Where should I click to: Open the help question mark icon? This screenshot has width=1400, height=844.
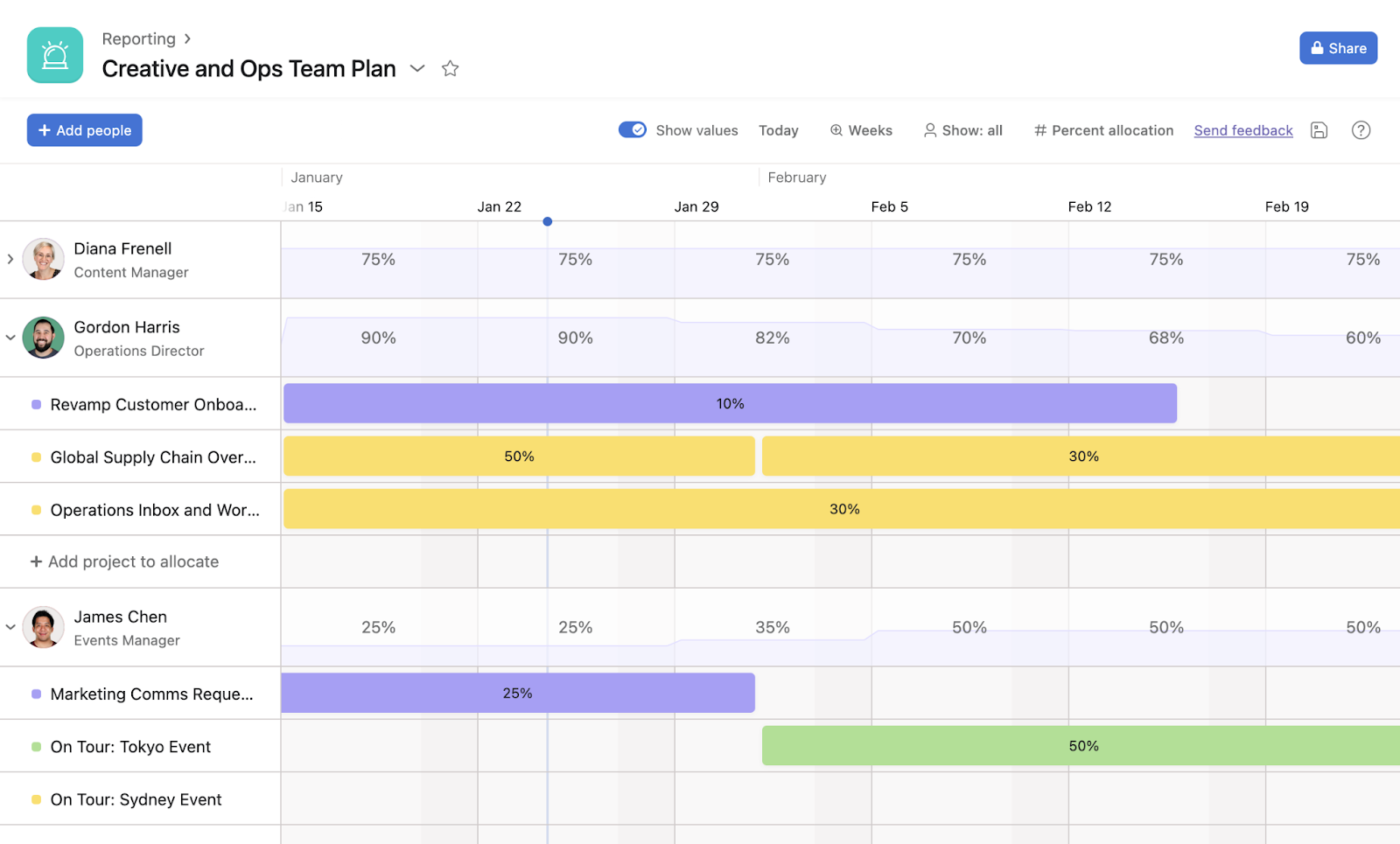click(1361, 130)
